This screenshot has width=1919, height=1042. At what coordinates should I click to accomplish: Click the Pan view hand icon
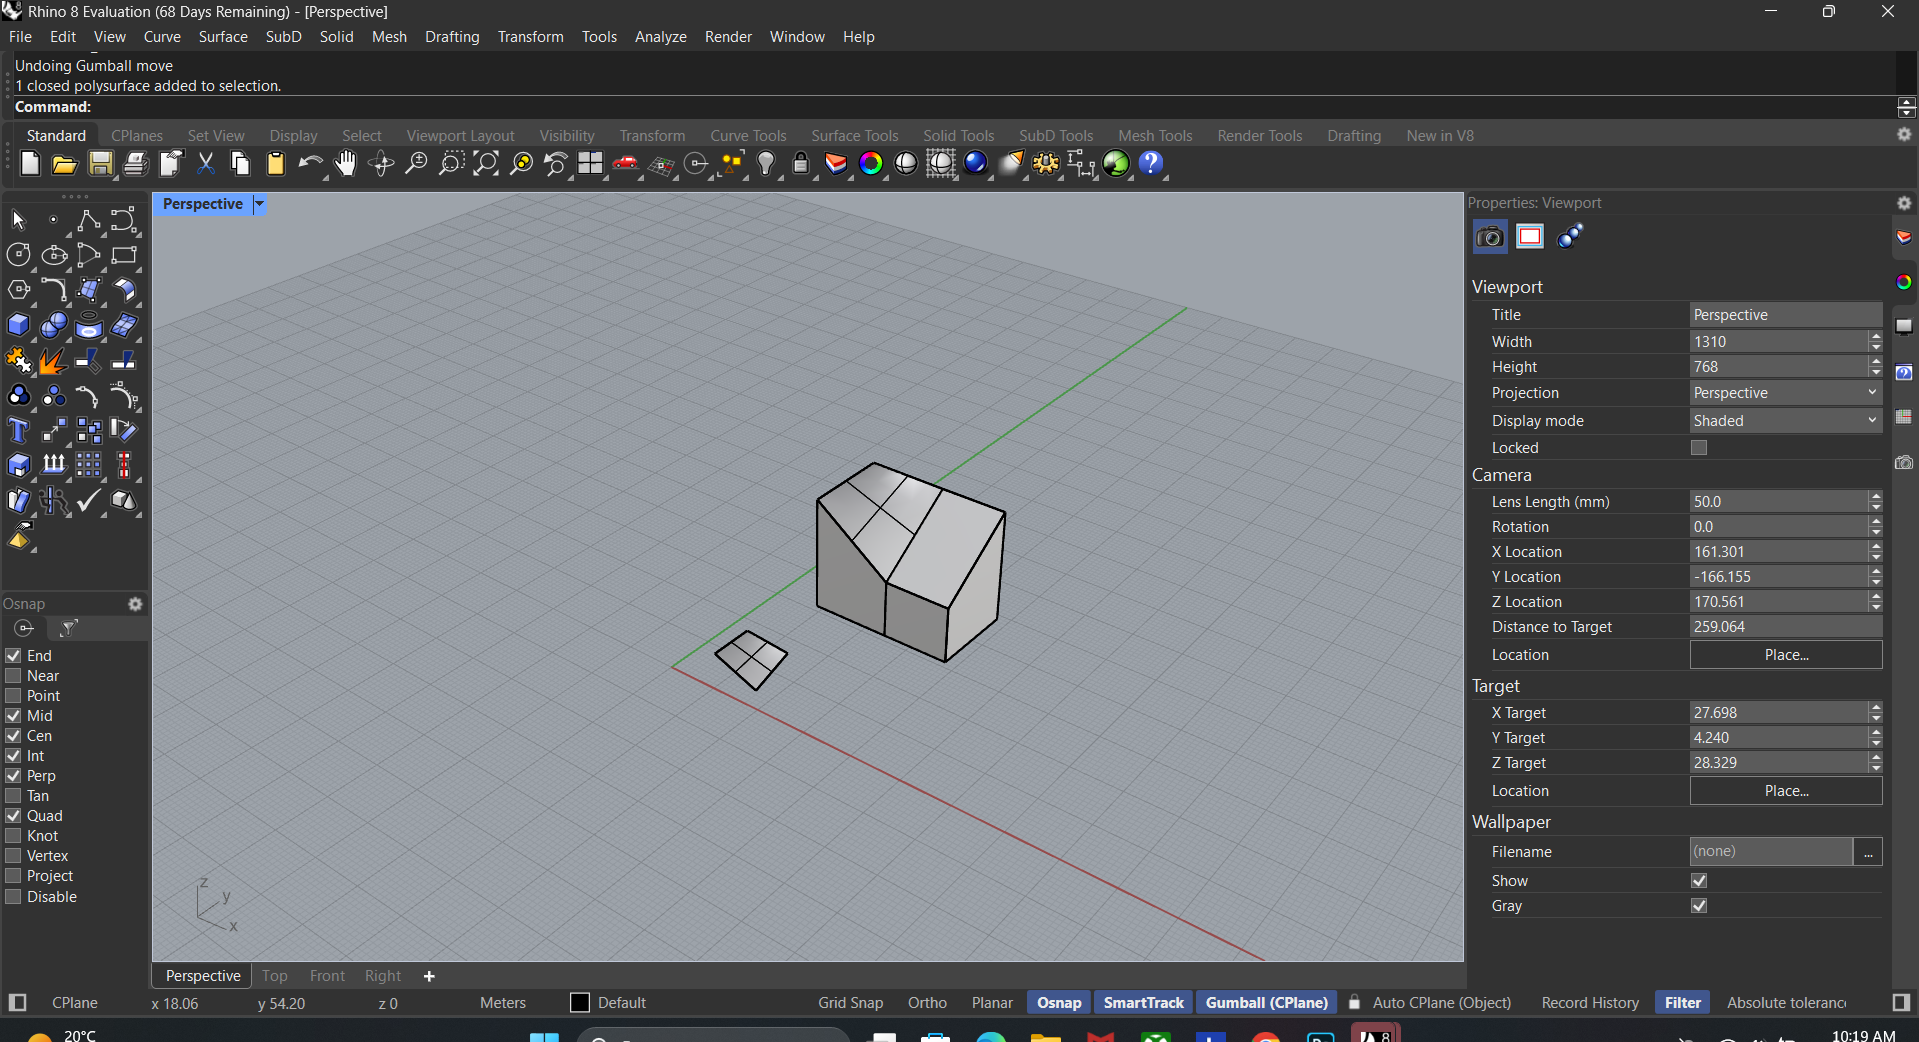pos(345,164)
